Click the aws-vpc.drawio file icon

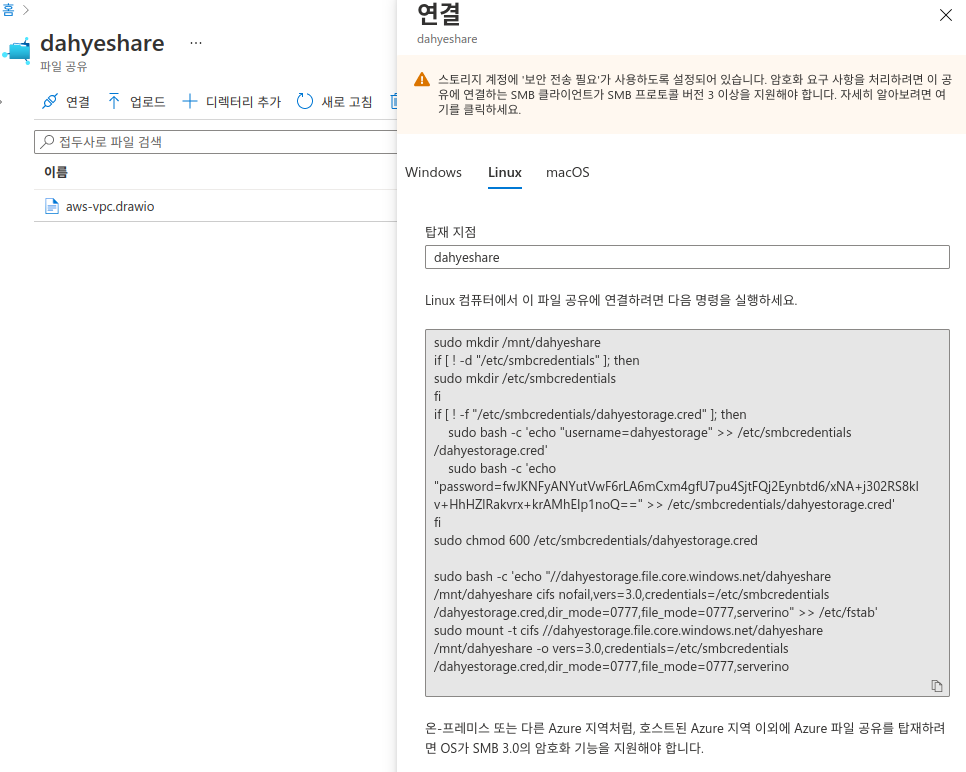point(52,206)
